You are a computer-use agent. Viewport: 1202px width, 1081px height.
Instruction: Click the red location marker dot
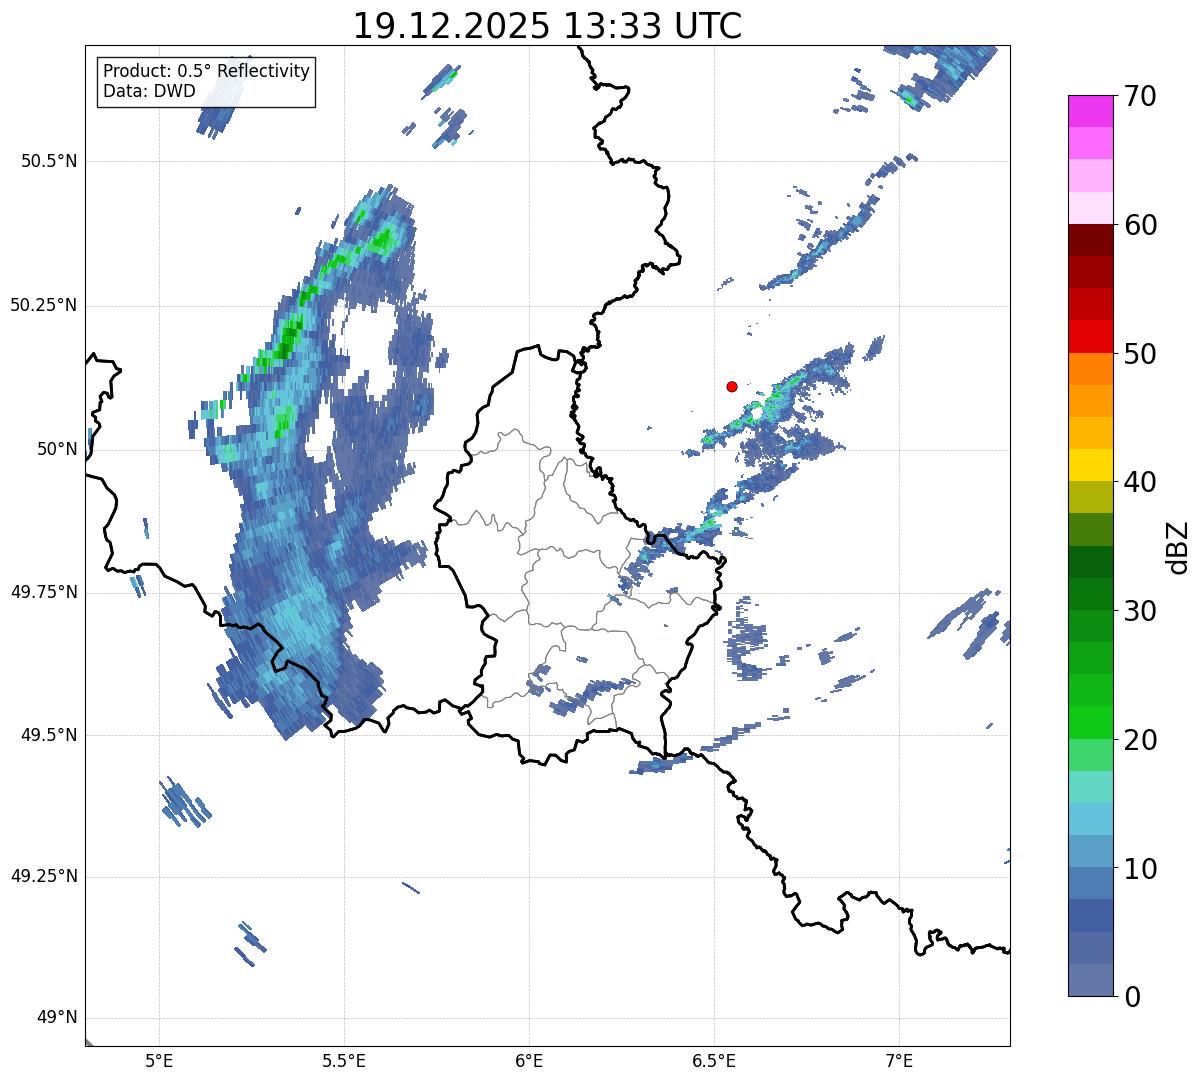pos(732,386)
